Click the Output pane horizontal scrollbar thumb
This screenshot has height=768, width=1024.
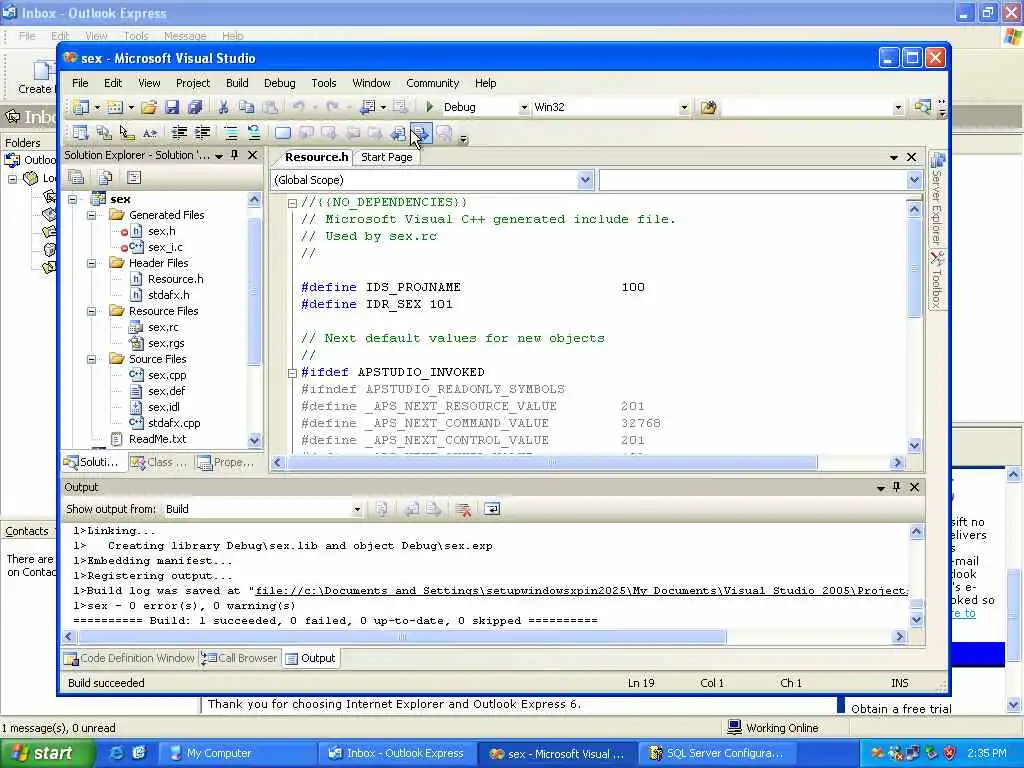click(x=402, y=636)
